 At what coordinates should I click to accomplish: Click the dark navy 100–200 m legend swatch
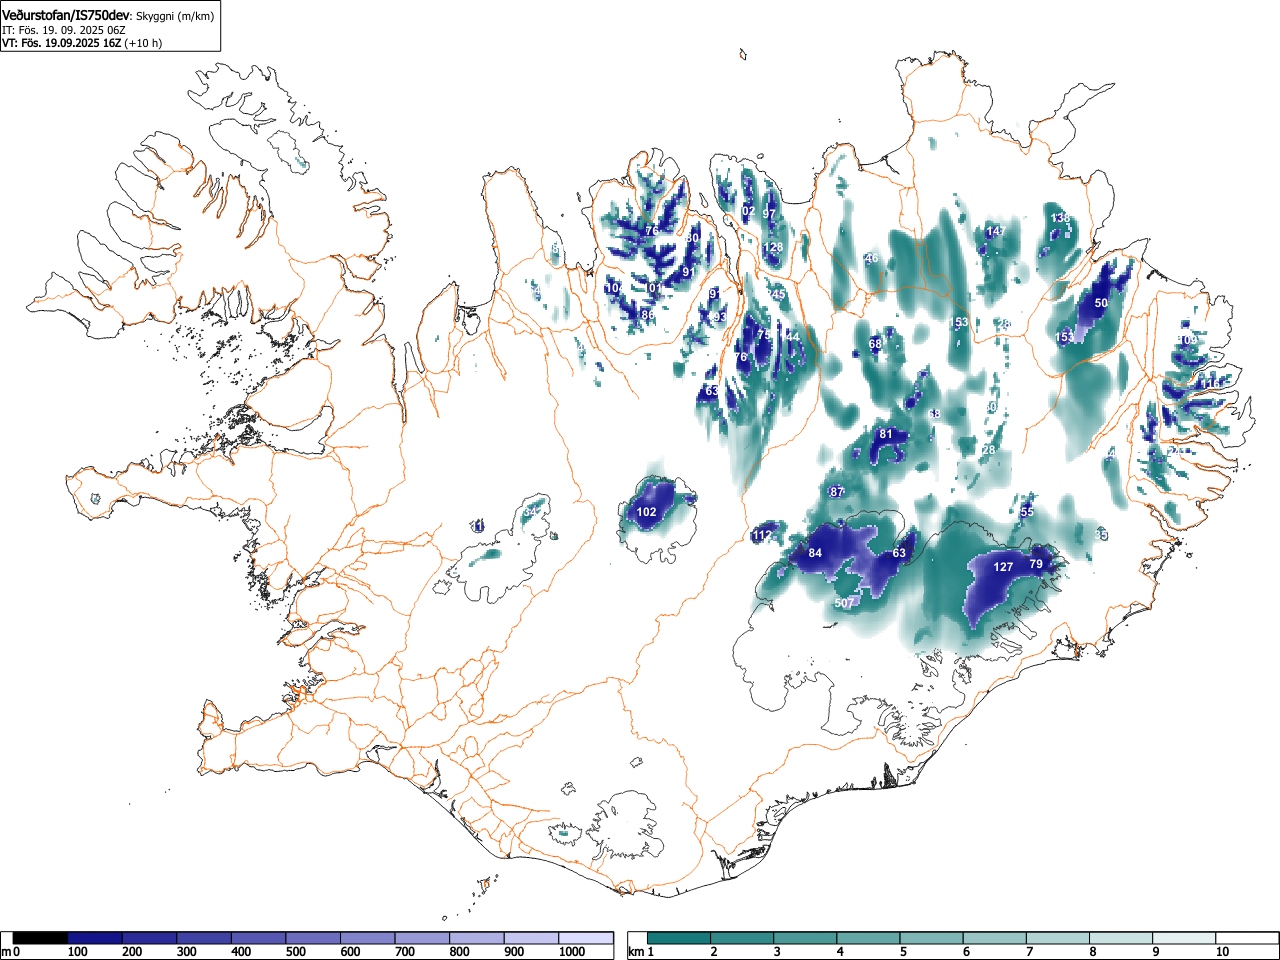[x=95, y=938]
